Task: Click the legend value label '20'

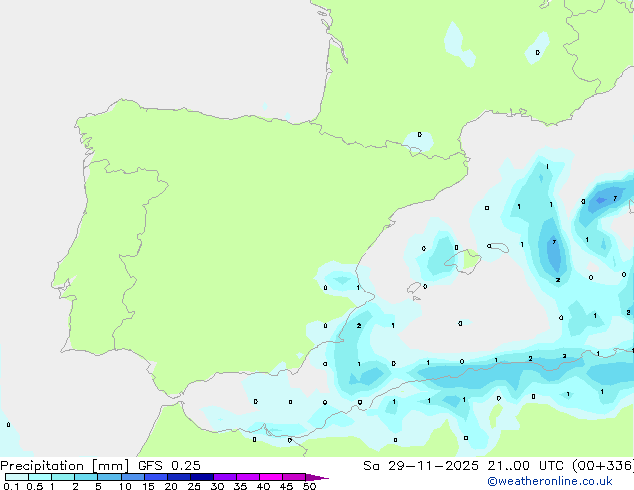Action: 171,486
